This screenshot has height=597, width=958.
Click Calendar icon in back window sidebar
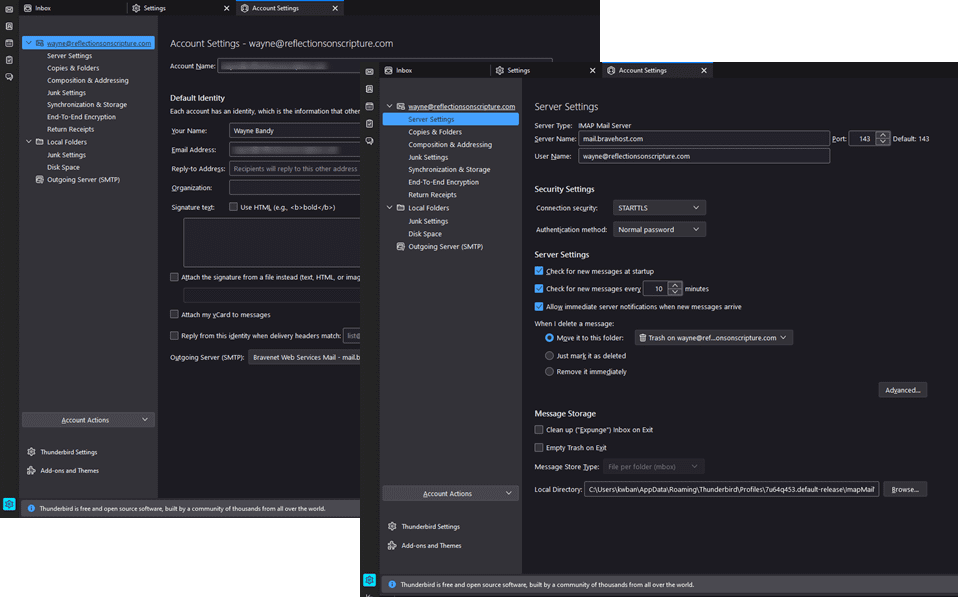coord(9,43)
